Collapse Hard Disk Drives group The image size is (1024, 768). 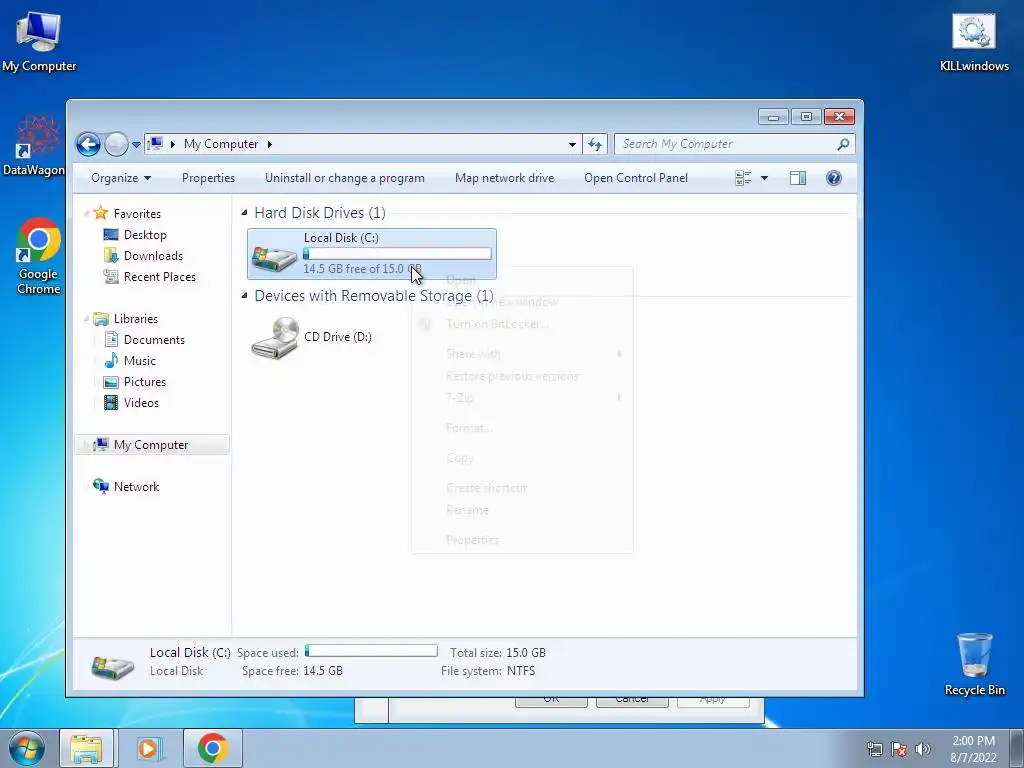pos(244,212)
